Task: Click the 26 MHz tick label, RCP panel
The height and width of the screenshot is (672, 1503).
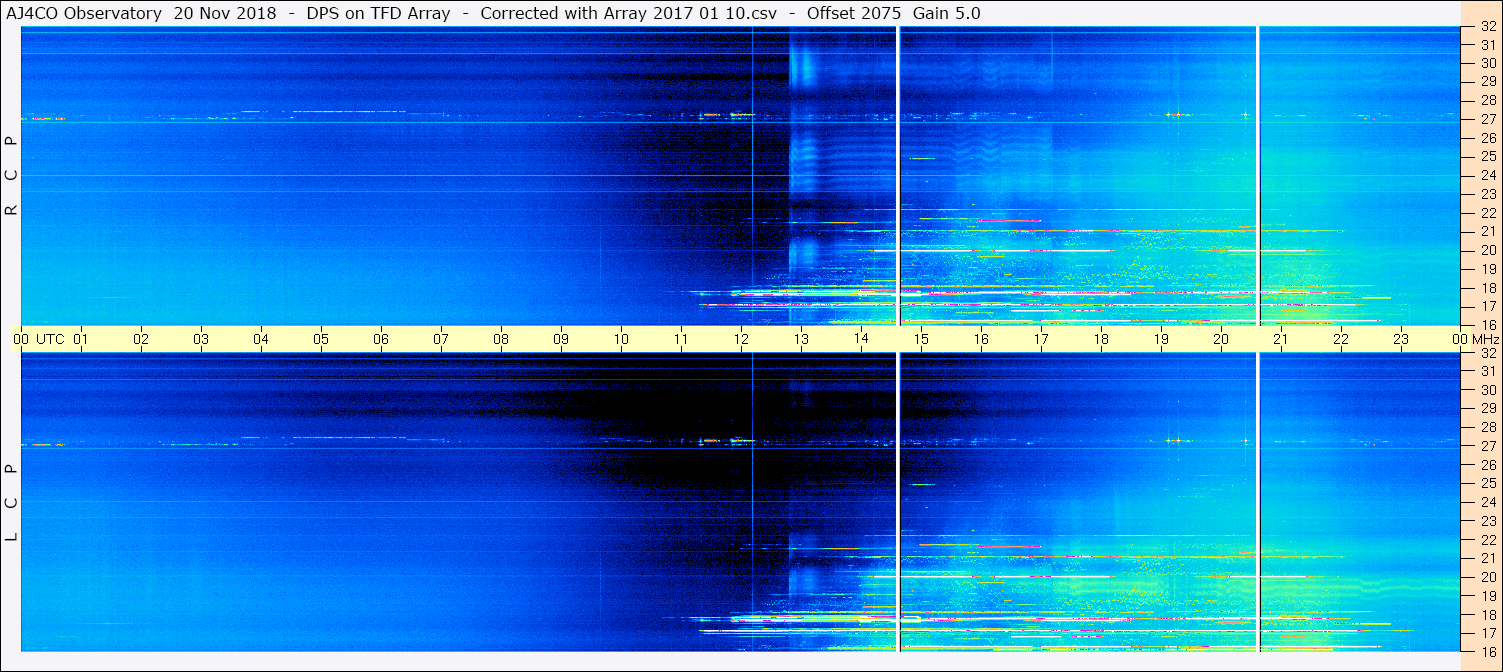Action: point(1487,138)
